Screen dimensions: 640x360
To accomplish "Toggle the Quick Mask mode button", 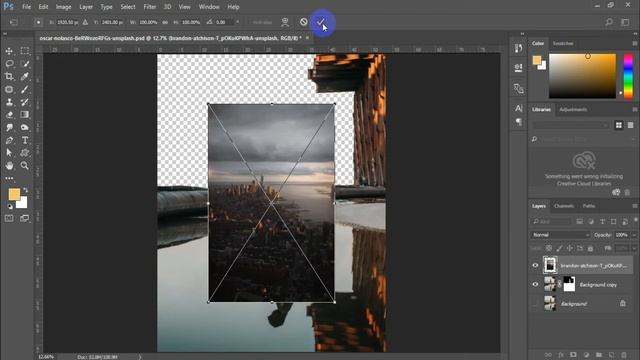I will (9, 218).
